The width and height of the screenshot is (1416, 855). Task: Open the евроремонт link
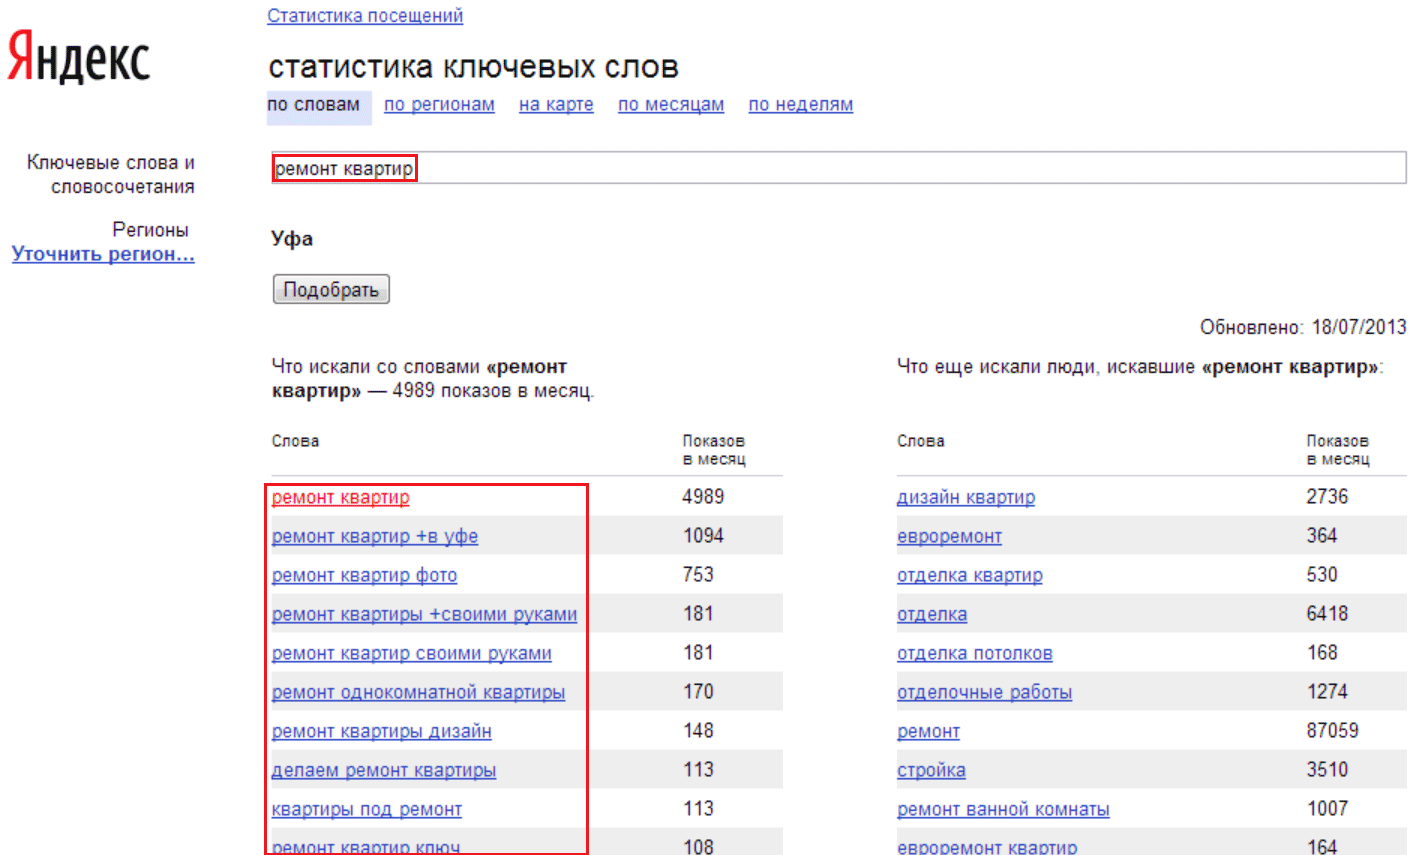click(x=949, y=537)
